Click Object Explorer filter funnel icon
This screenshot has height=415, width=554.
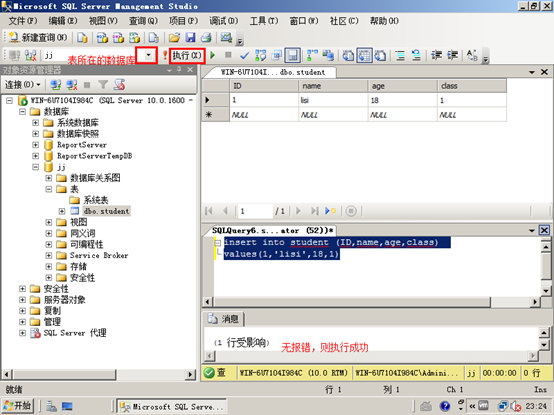click(103, 85)
